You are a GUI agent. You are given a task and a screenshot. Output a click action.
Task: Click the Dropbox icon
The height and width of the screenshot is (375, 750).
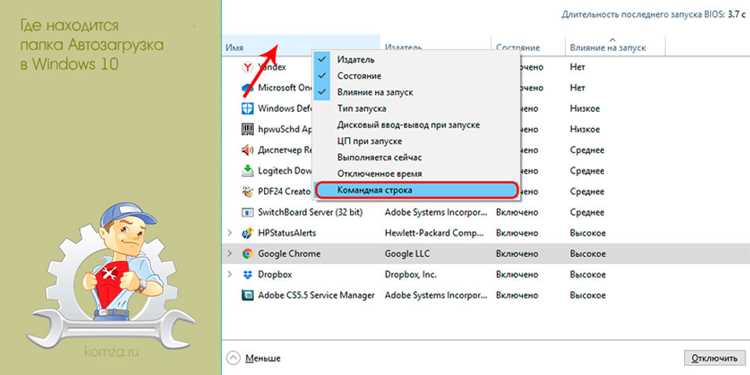pyautogui.click(x=247, y=275)
